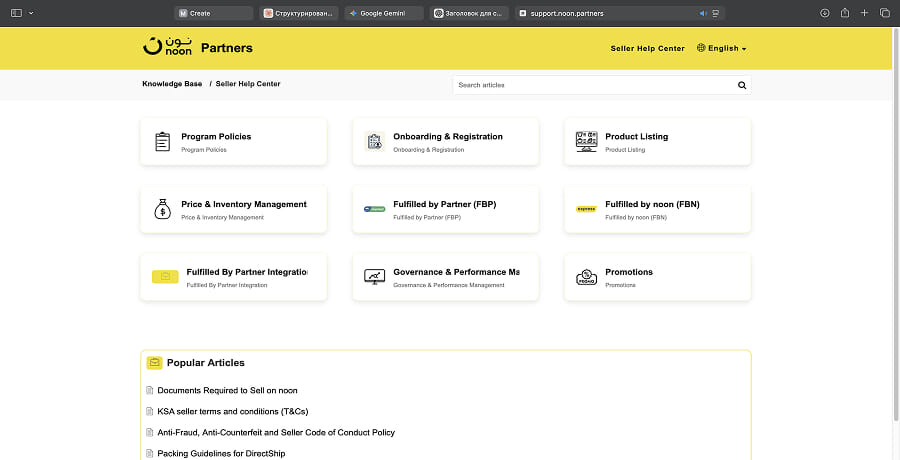
Task: Open a new tab with plus icon
Action: coord(865,13)
